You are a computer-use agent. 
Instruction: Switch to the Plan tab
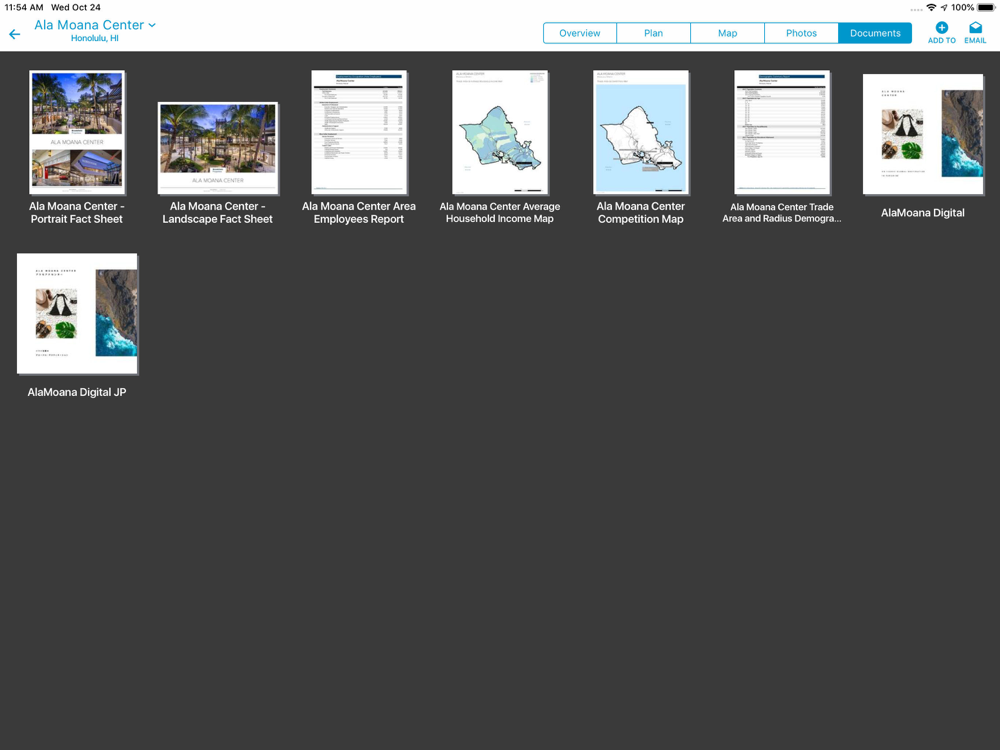tap(653, 33)
